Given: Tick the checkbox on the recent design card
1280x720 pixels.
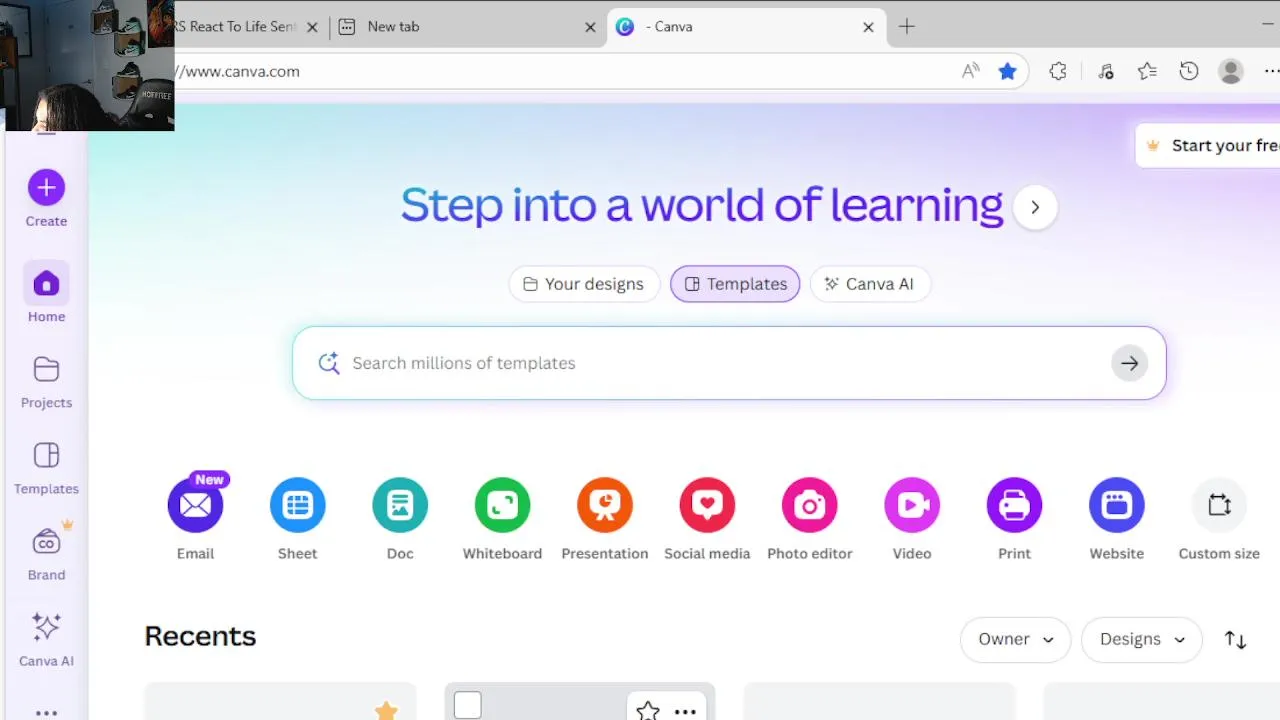Looking at the screenshot, I should point(467,706).
